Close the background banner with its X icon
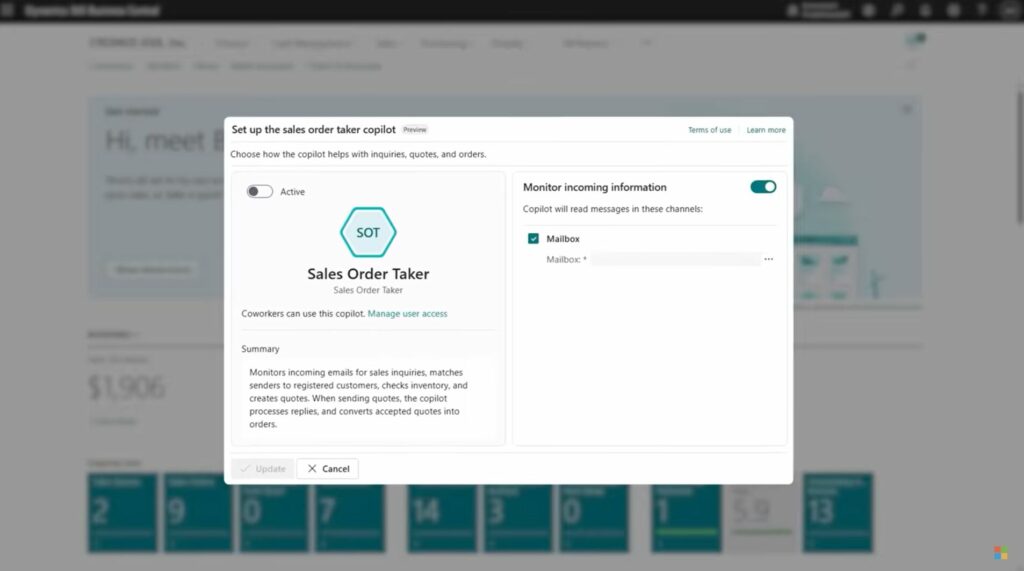1024x571 pixels. click(906, 110)
